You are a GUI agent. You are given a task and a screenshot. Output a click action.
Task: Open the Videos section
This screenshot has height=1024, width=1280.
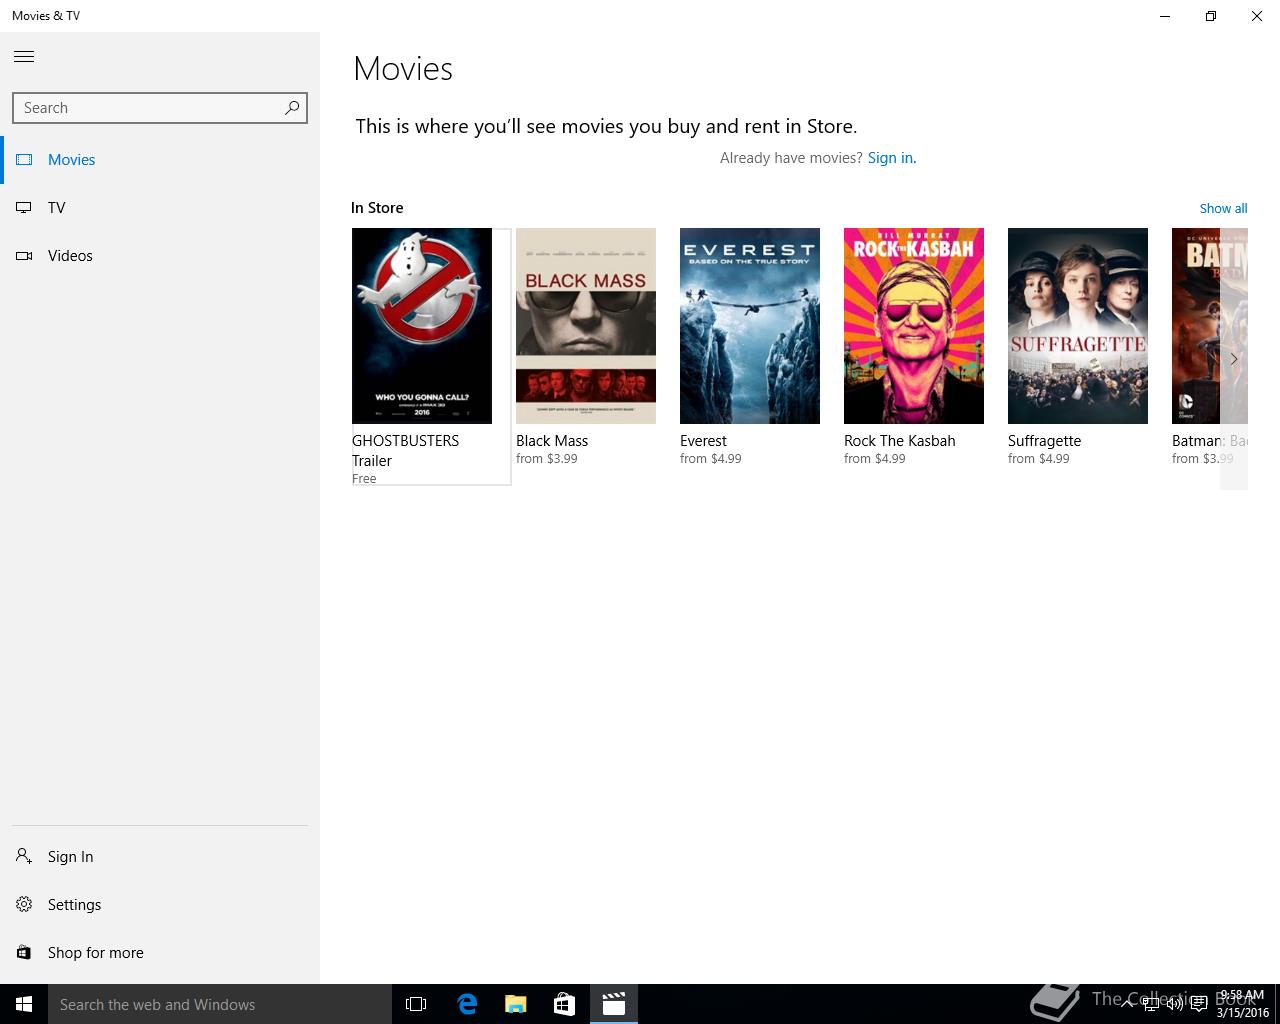(x=160, y=256)
